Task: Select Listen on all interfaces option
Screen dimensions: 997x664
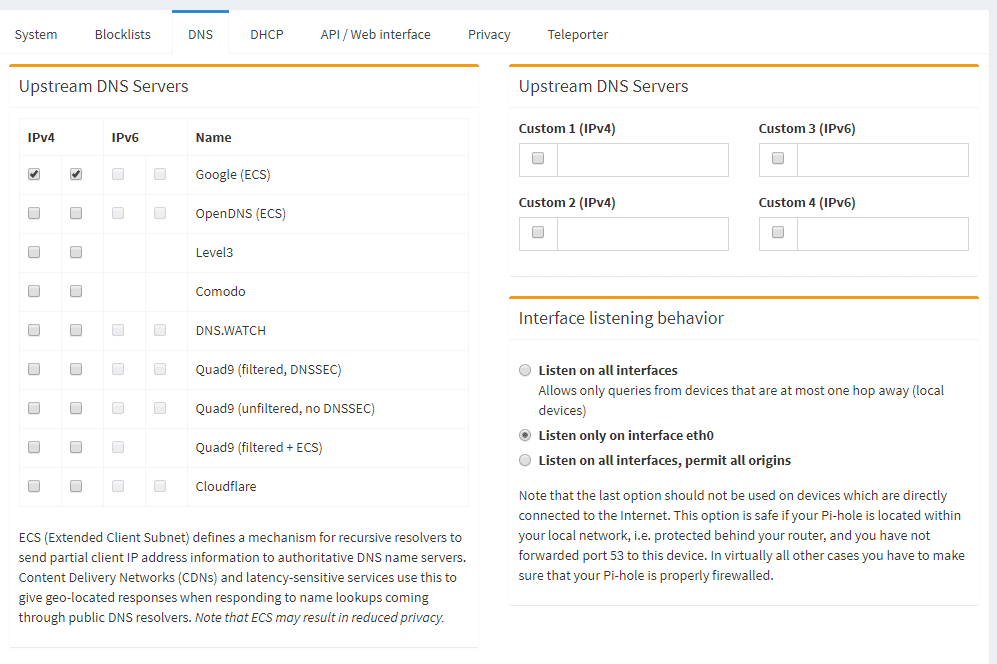Action: [526, 370]
